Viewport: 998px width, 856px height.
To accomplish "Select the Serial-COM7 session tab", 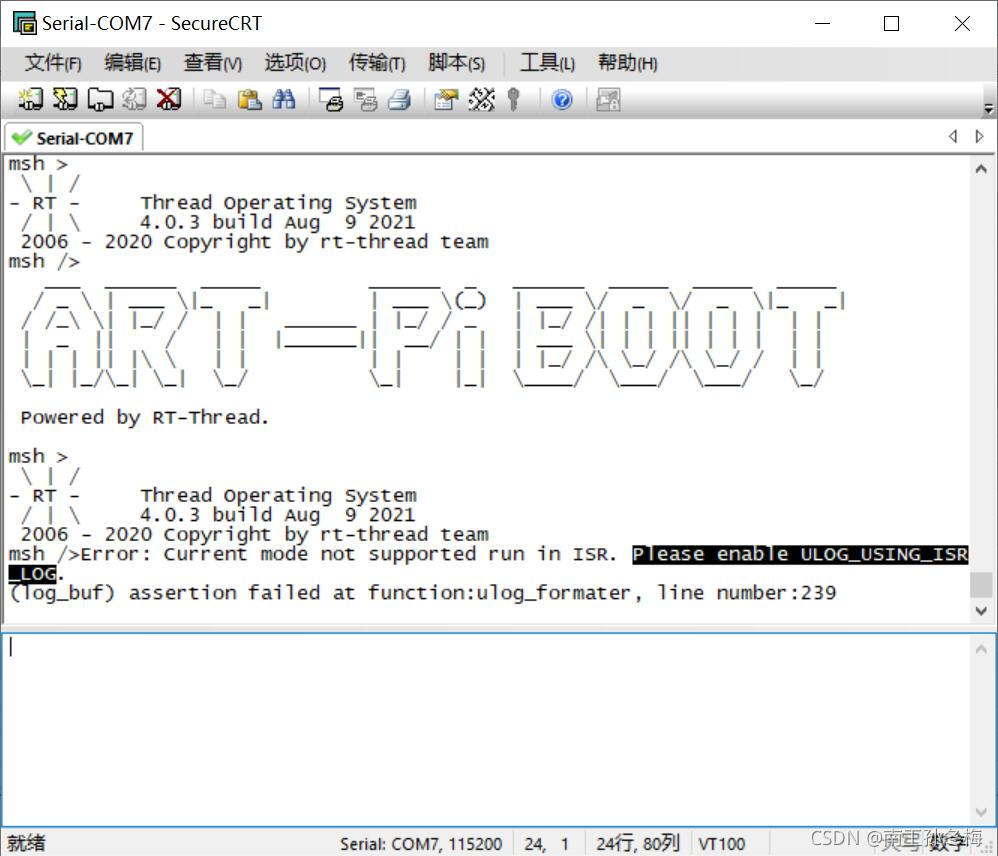I will tap(74, 138).
